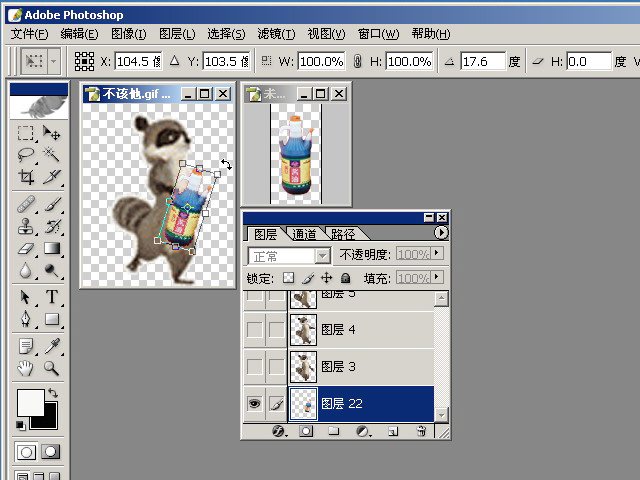The image size is (640, 480).
Task: Create a new layer set
Action: coord(334,431)
